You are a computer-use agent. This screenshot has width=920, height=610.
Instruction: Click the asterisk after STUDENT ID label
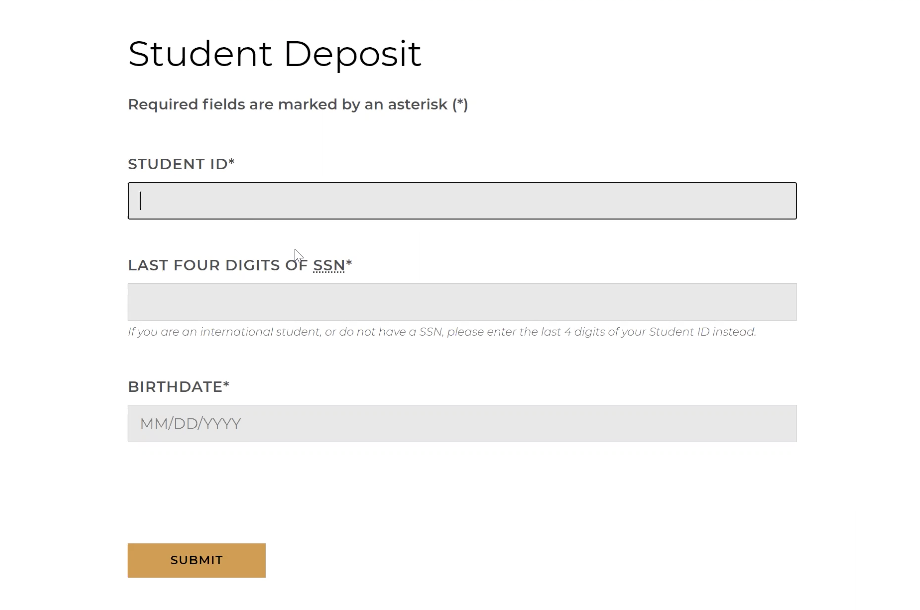232,163
